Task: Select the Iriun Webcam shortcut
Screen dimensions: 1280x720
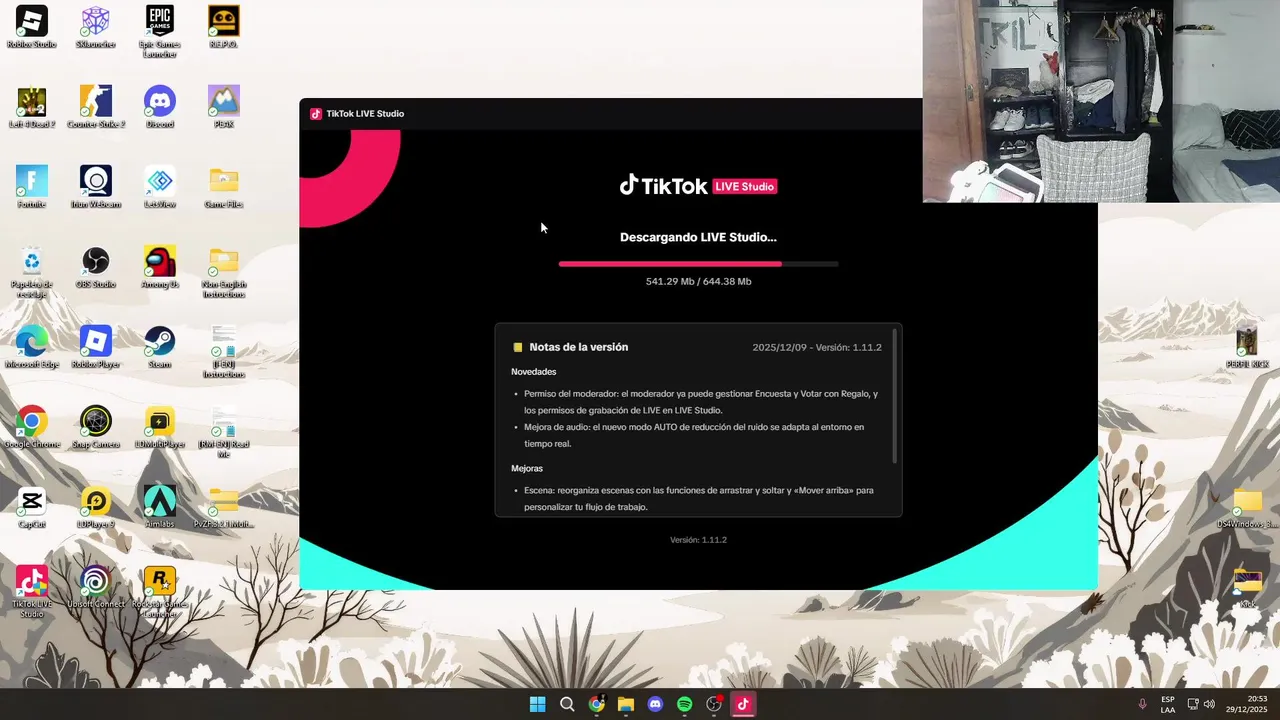Action: tap(96, 187)
